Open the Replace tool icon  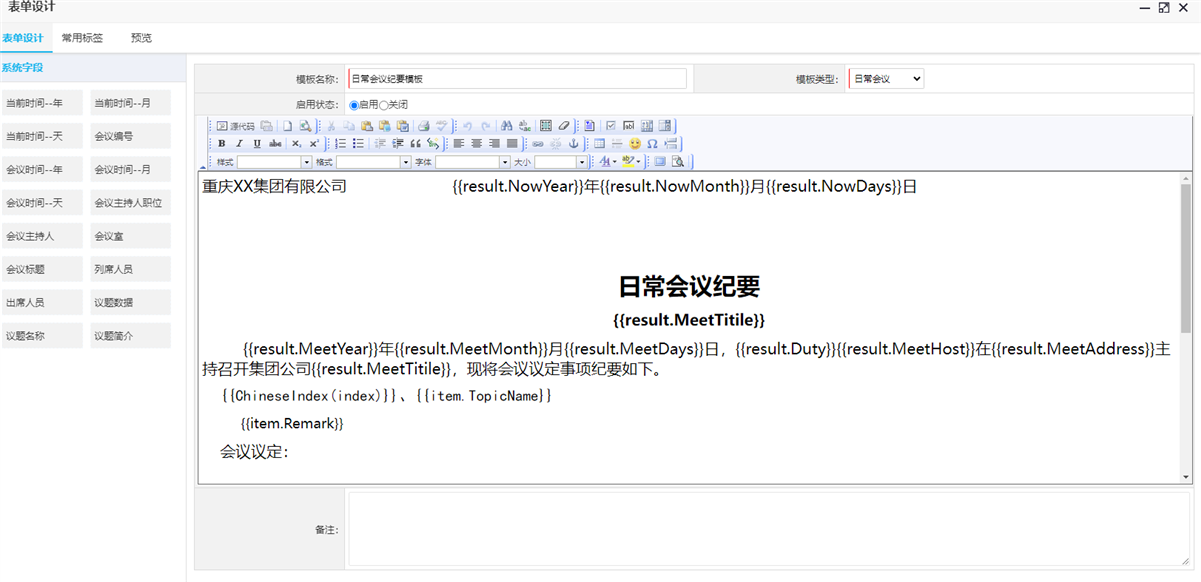524,126
